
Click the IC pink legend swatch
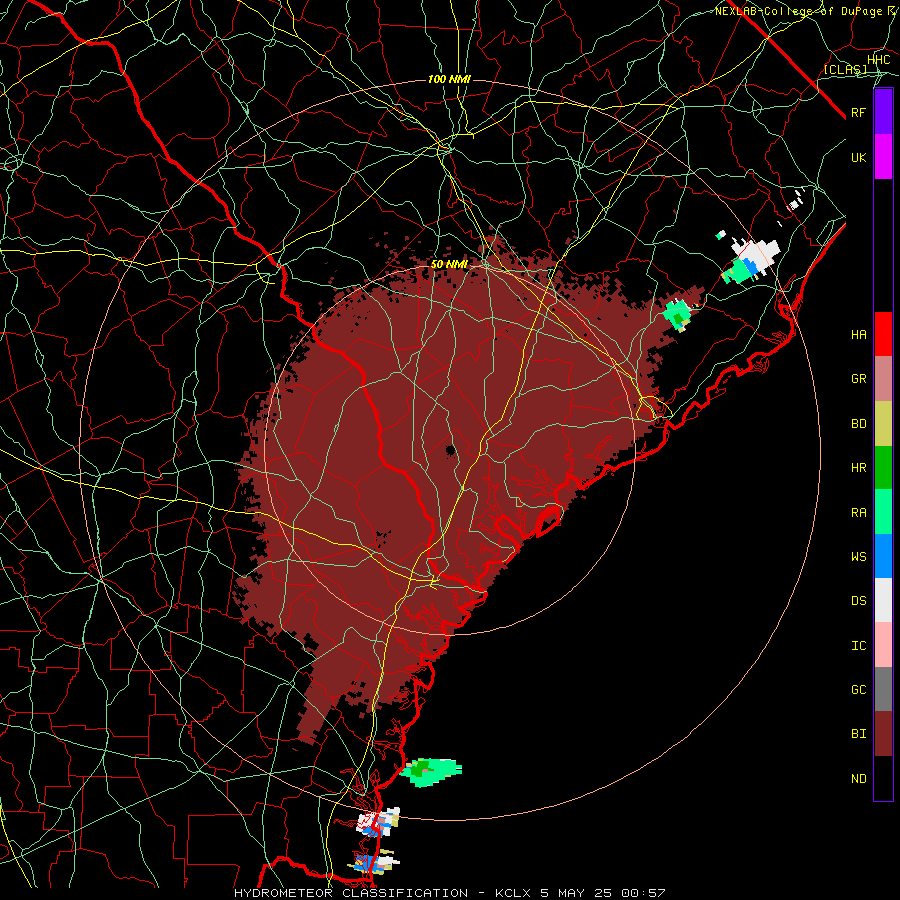883,645
